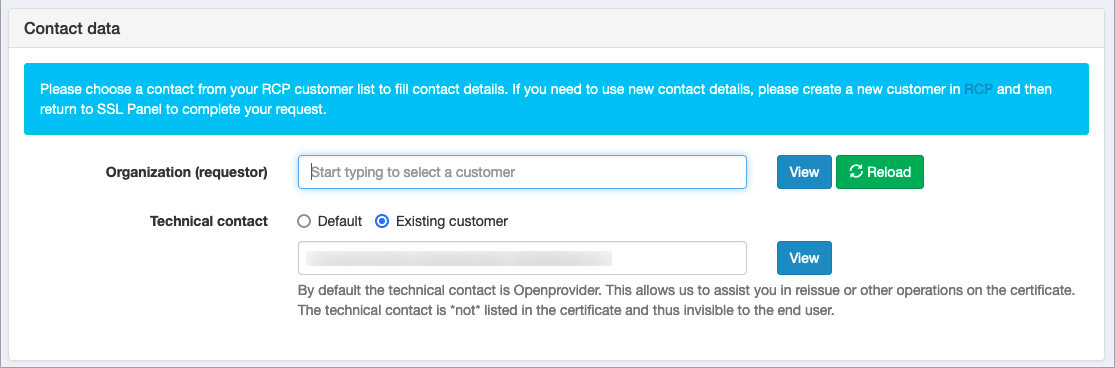Click the Technical contact label
The height and width of the screenshot is (368, 1115).
[x=209, y=221]
